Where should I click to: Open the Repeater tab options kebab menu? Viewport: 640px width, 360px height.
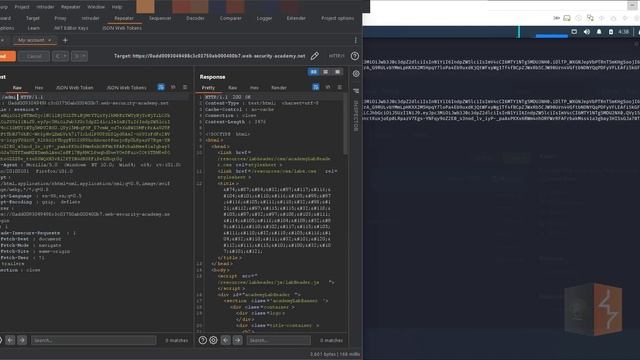click(x=356, y=40)
